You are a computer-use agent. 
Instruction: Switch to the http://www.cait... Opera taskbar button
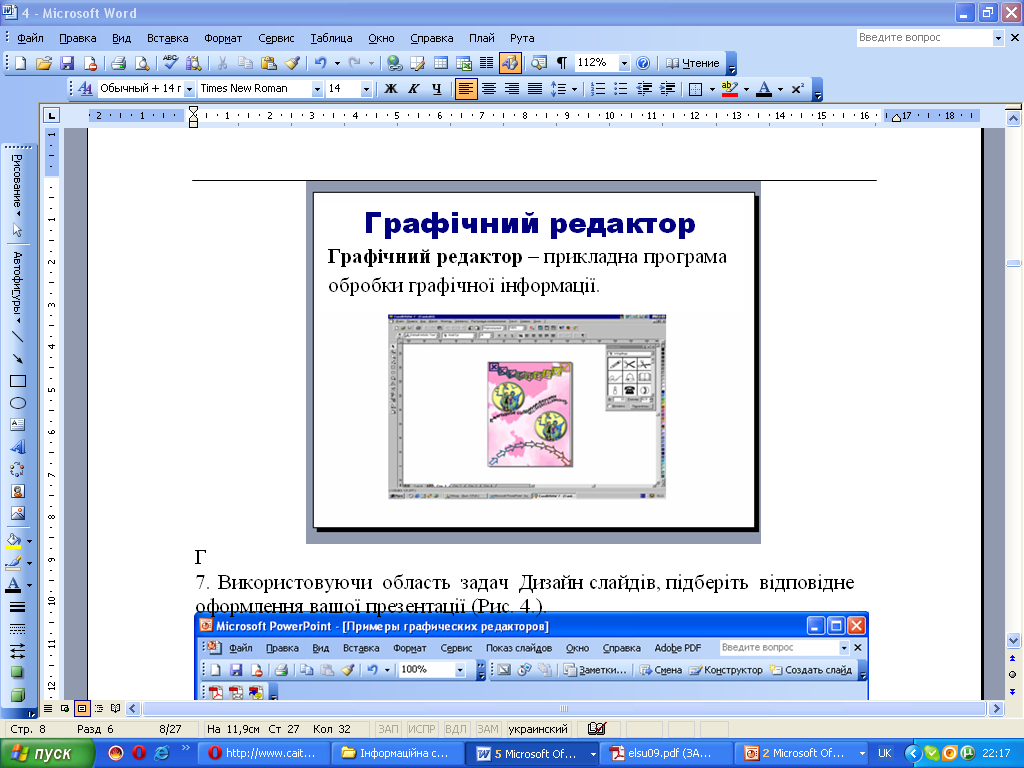tap(264, 754)
